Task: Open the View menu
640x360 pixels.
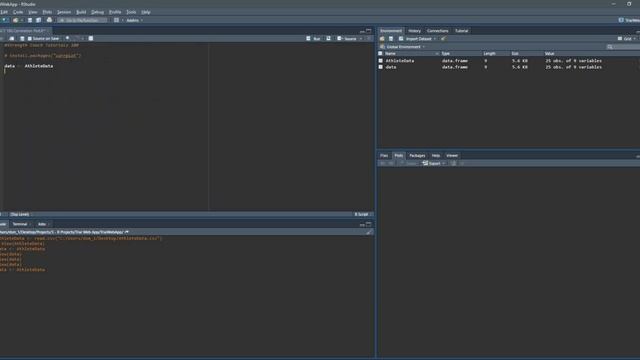Action: tap(33, 12)
